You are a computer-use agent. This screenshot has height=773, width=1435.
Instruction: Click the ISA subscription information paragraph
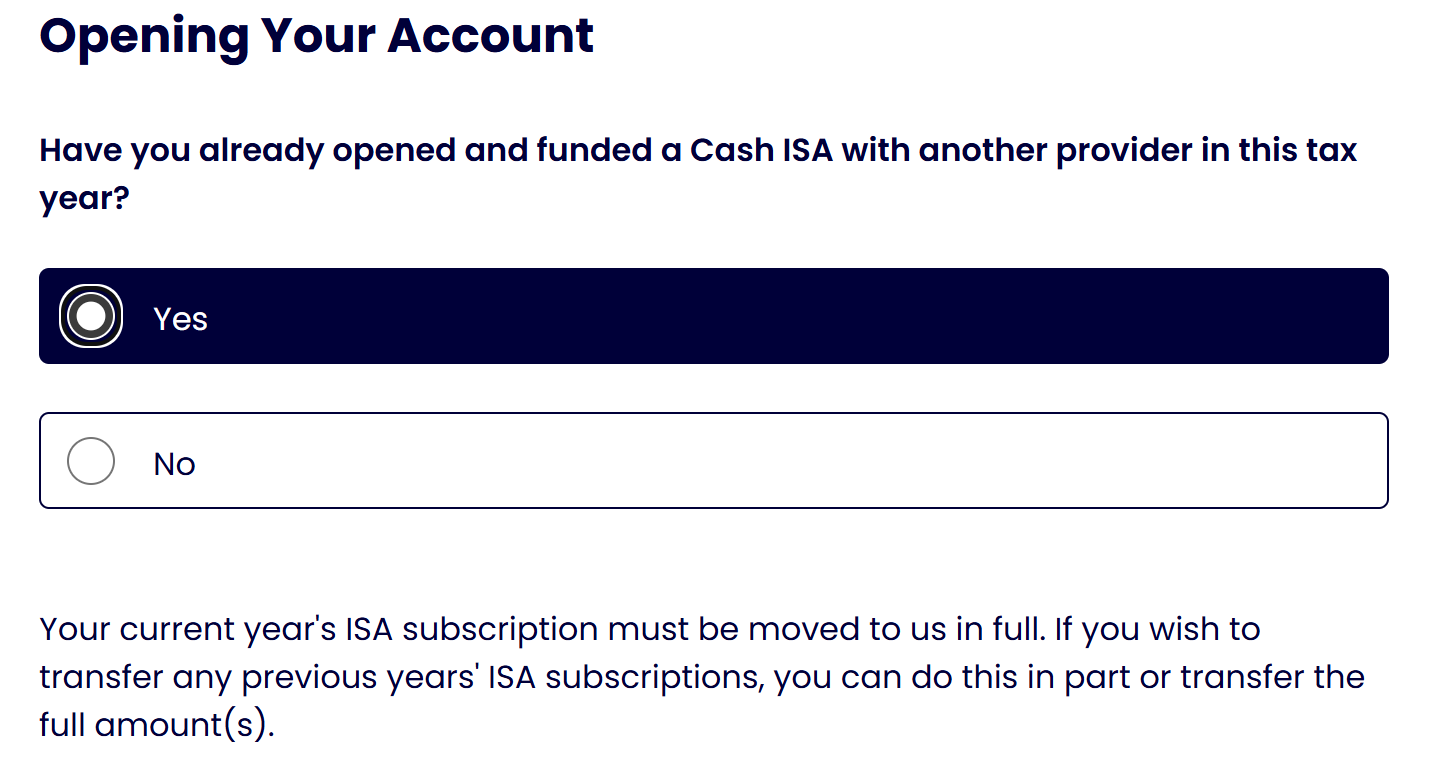702,677
